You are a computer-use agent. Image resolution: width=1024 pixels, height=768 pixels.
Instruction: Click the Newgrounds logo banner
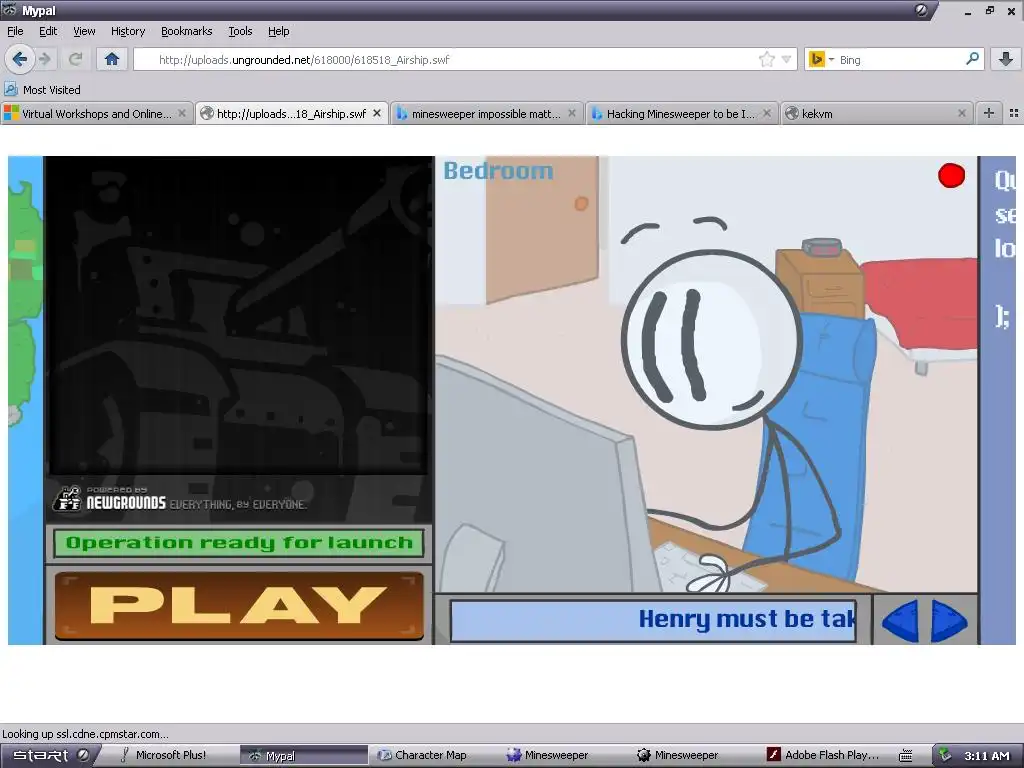pyautogui.click(x=180, y=500)
